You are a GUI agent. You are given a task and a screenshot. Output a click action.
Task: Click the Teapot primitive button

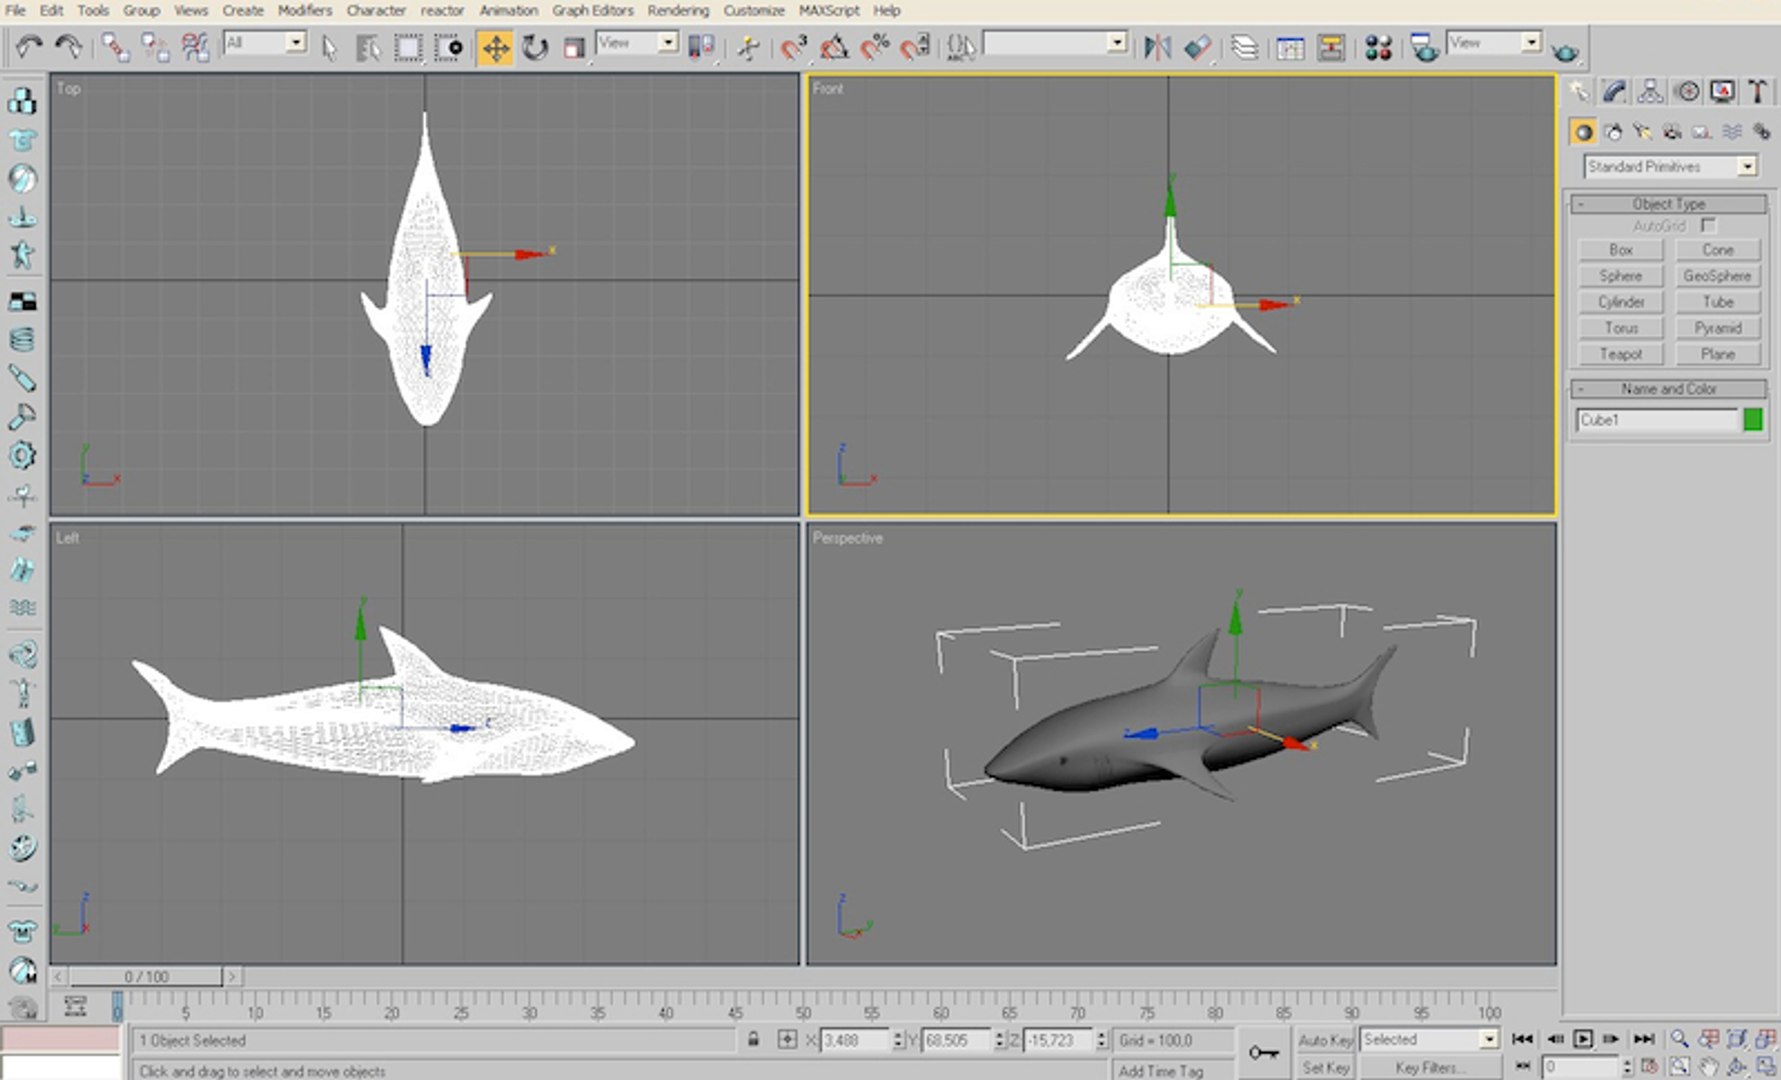[x=1620, y=354]
